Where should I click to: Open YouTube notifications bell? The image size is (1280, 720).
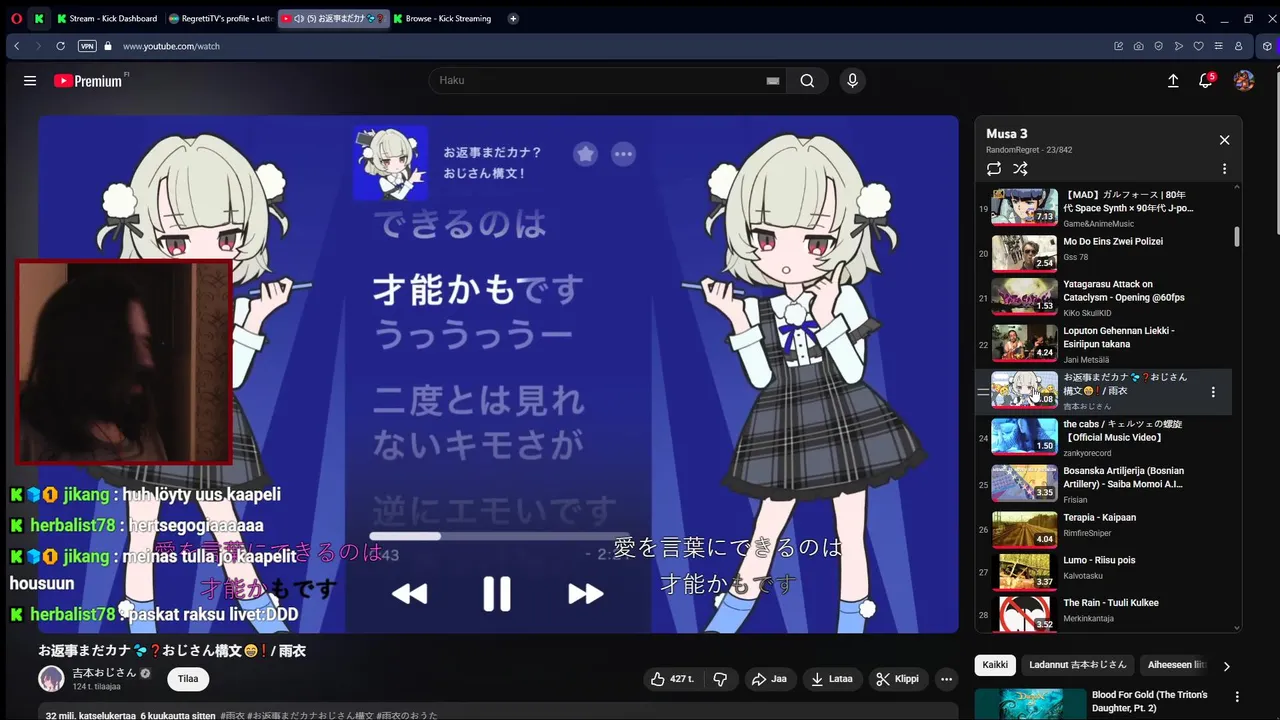(1206, 81)
